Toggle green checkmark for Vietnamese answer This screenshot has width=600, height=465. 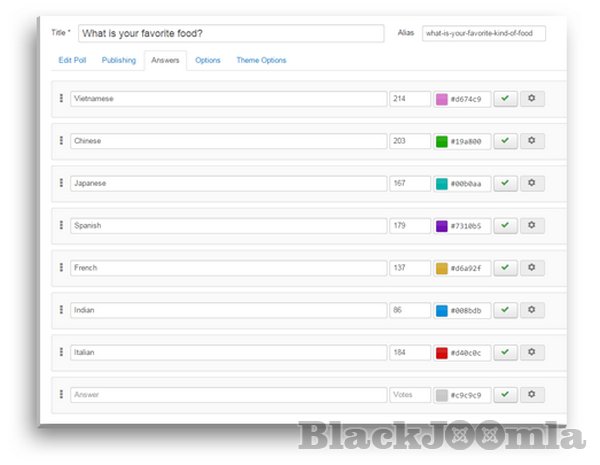[505, 99]
